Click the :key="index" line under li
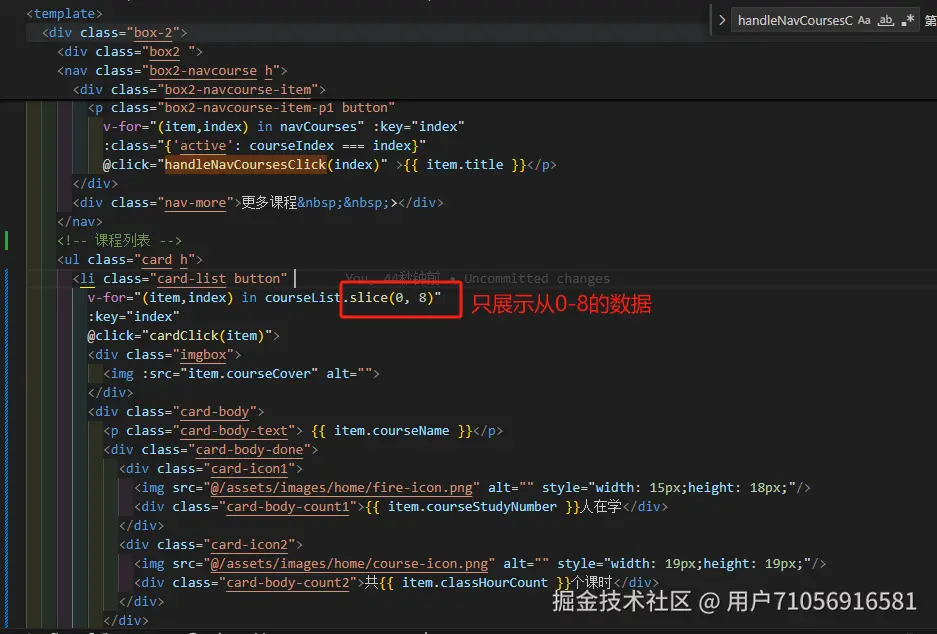 click(134, 317)
